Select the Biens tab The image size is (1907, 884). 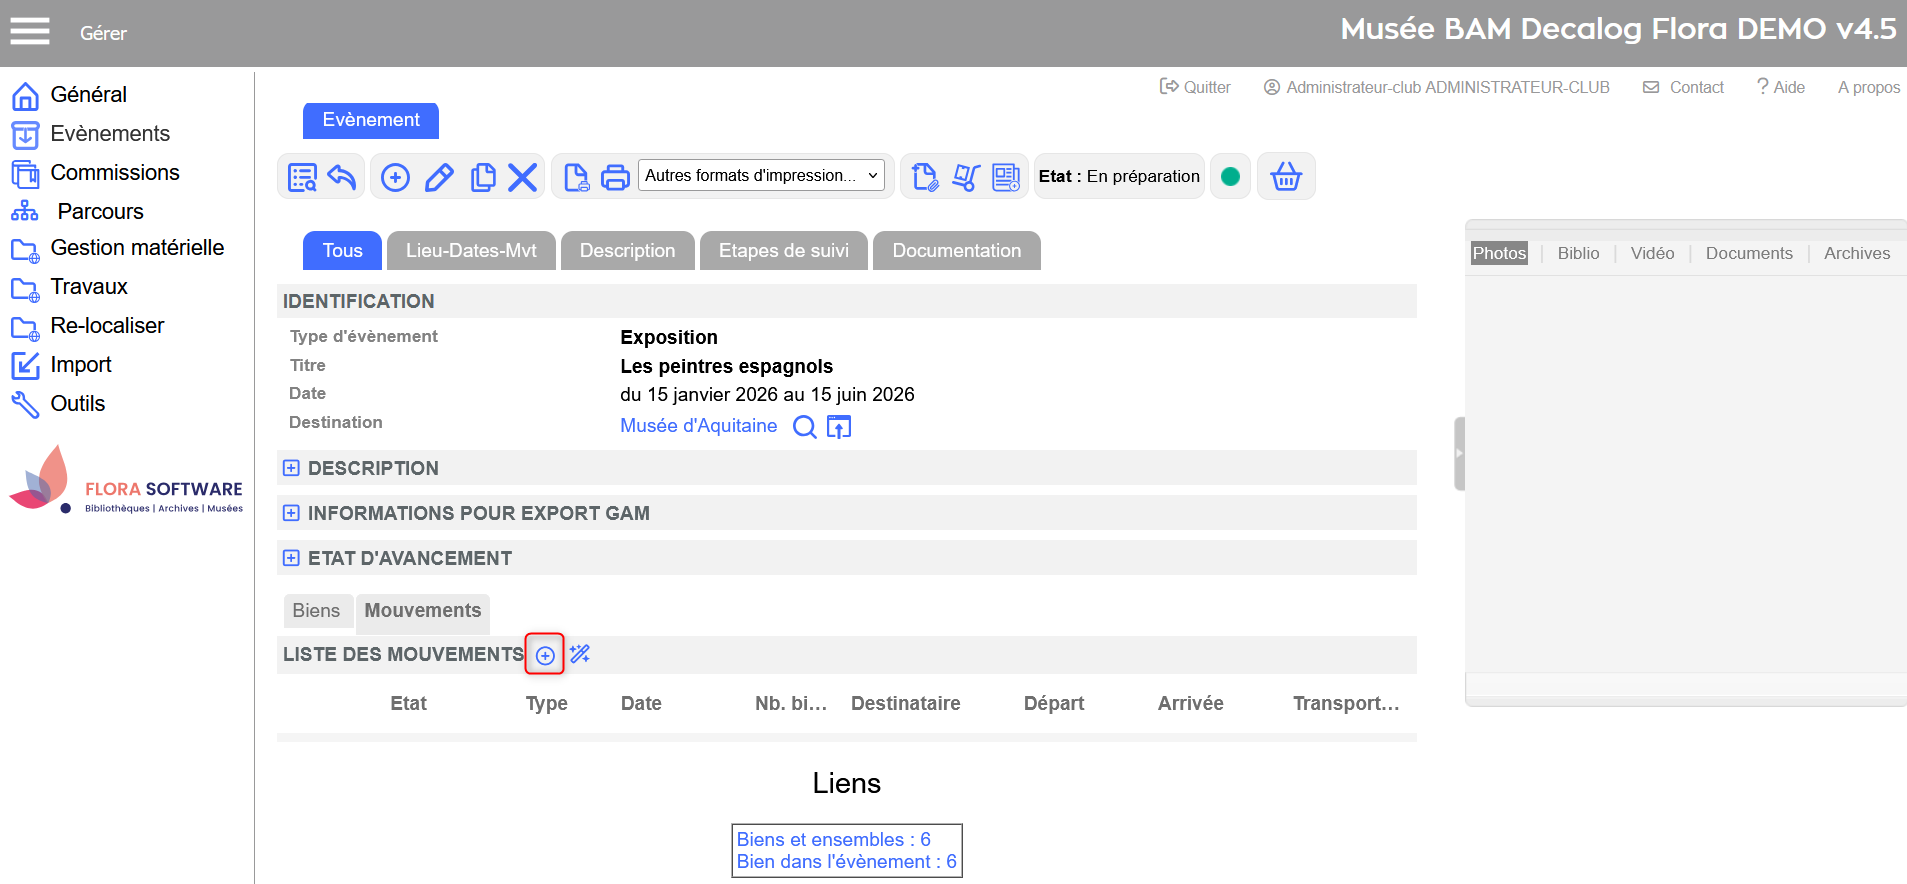(316, 611)
